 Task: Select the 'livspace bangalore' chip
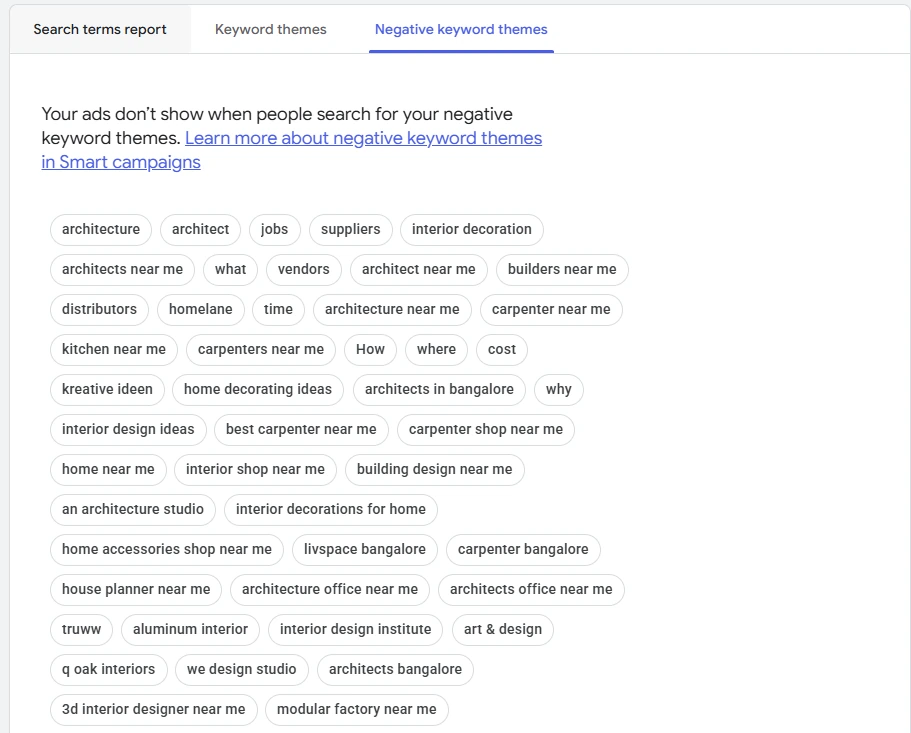365,550
